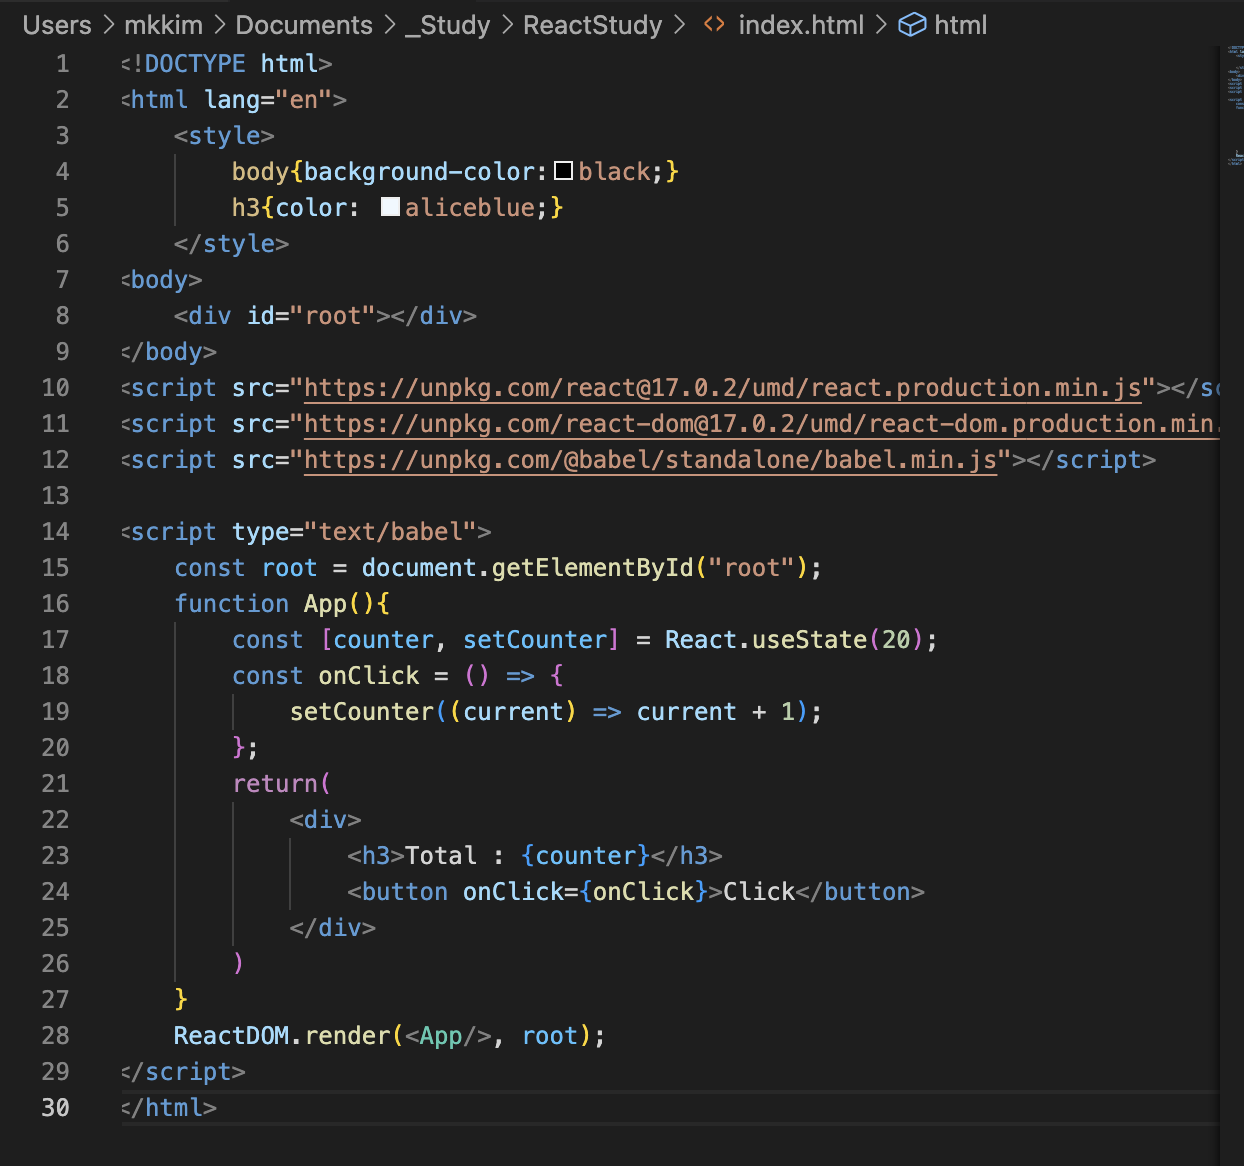
Task: Click the '<App/>' component on line 28
Action: click(448, 1036)
